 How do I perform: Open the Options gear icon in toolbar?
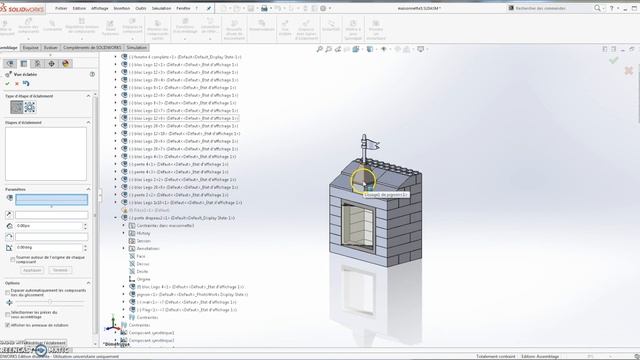pos(323,8)
